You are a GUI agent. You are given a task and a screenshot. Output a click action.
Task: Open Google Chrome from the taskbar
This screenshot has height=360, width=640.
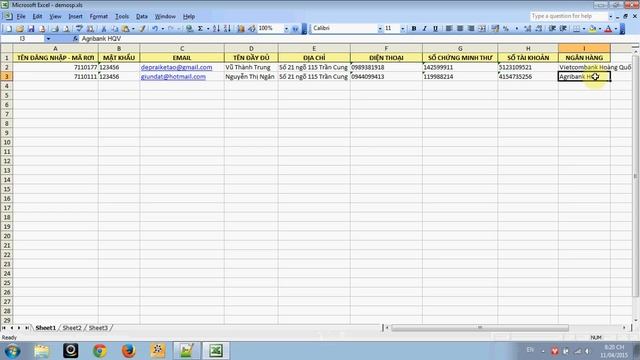pyautogui.click(x=100, y=351)
